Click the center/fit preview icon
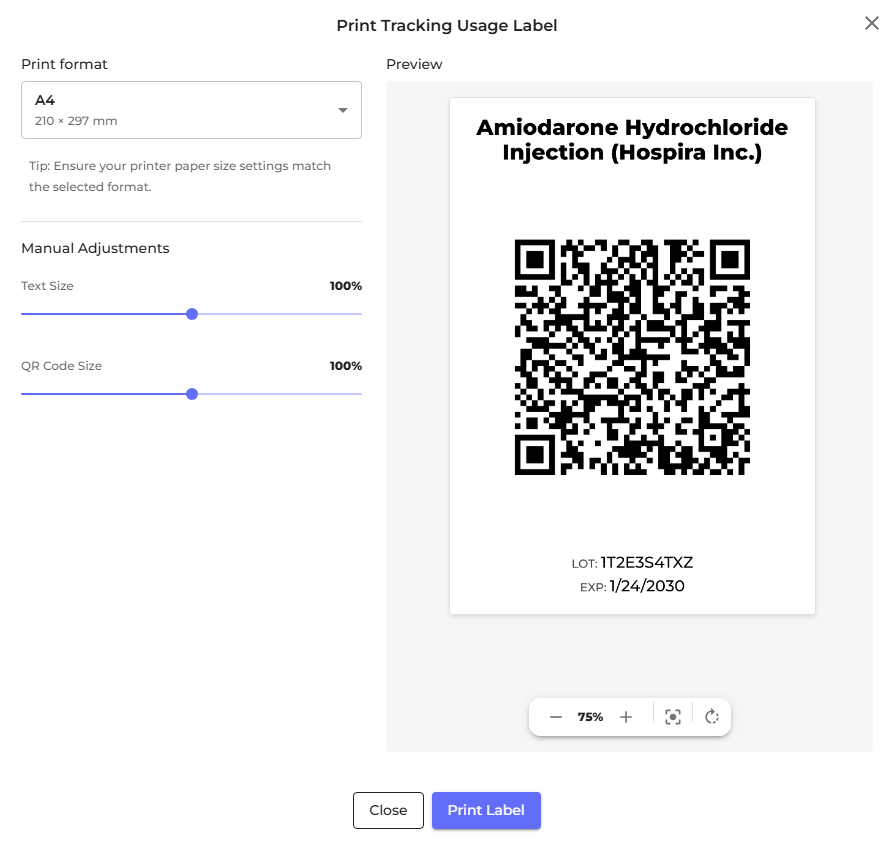This screenshot has width=893, height=851. pos(673,717)
